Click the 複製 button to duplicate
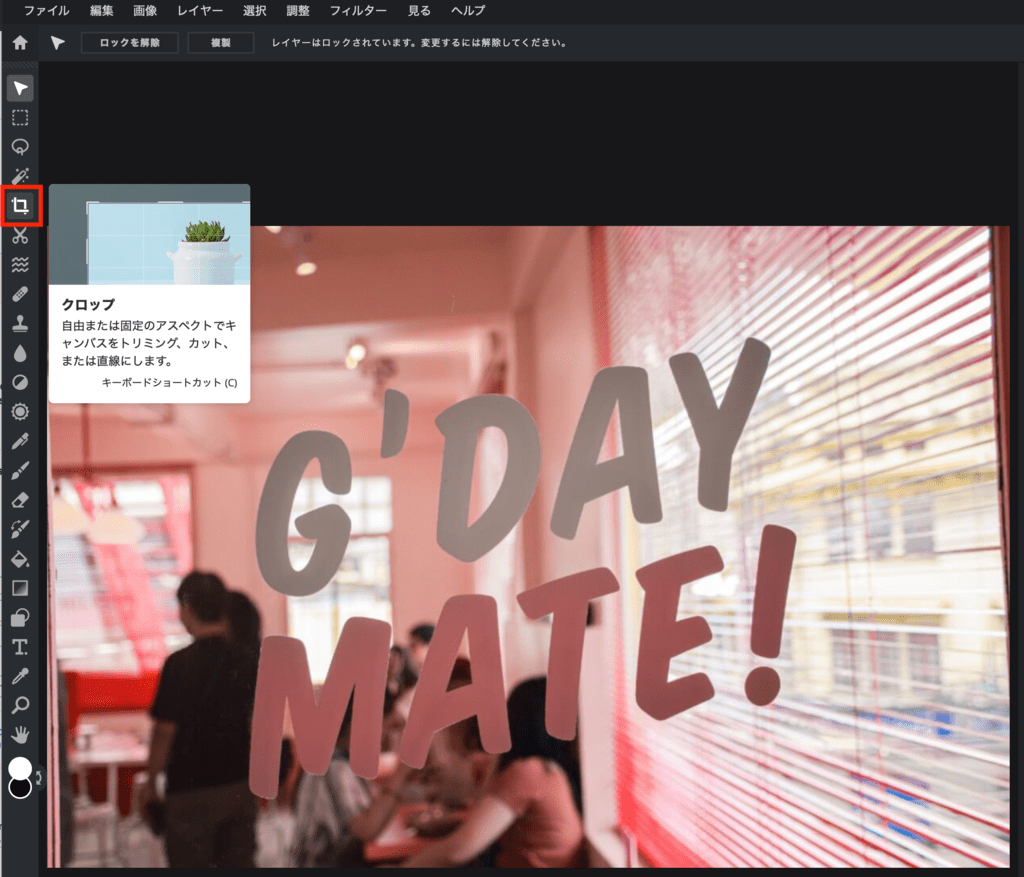Image resolution: width=1024 pixels, height=877 pixels. pyautogui.click(x=220, y=43)
